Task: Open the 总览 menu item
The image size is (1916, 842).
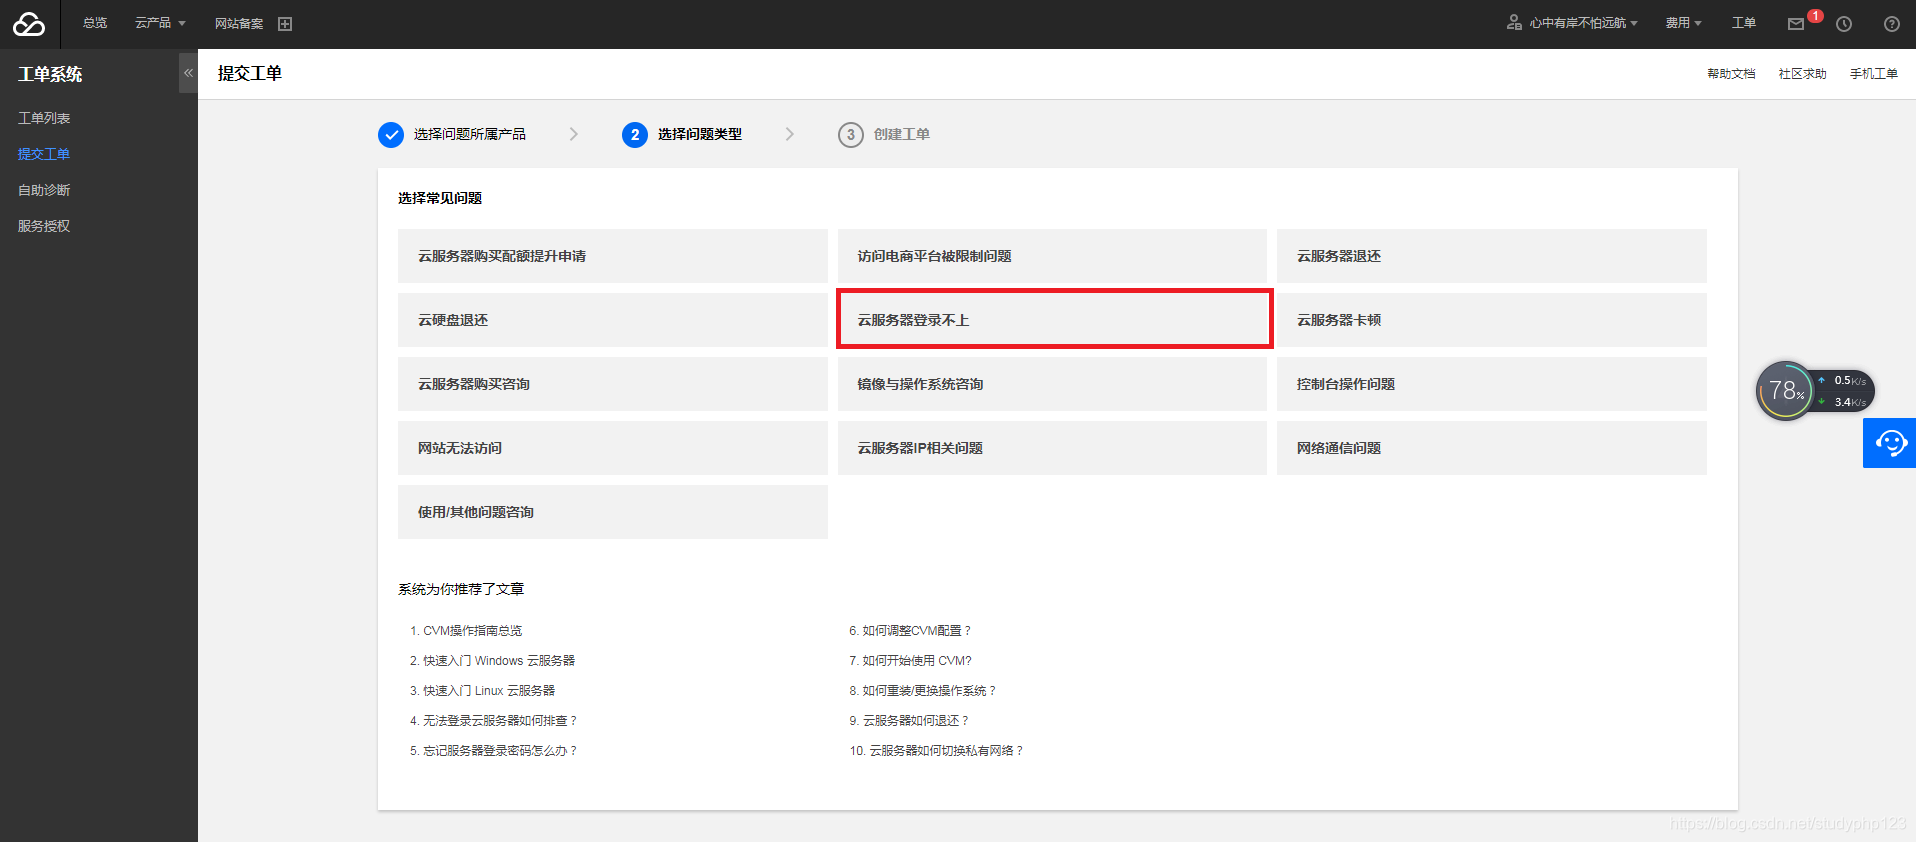Action: [x=95, y=23]
